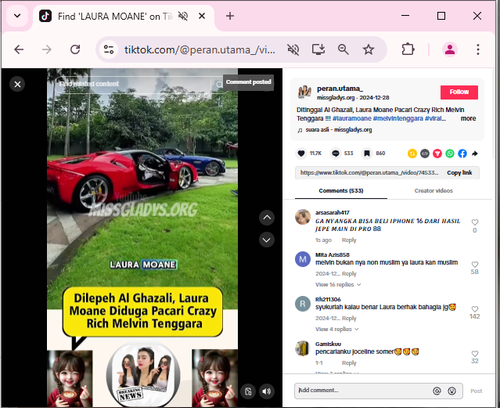Open browser extensions puzzle icon
This screenshot has height=408, width=500.
tap(408, 50)
